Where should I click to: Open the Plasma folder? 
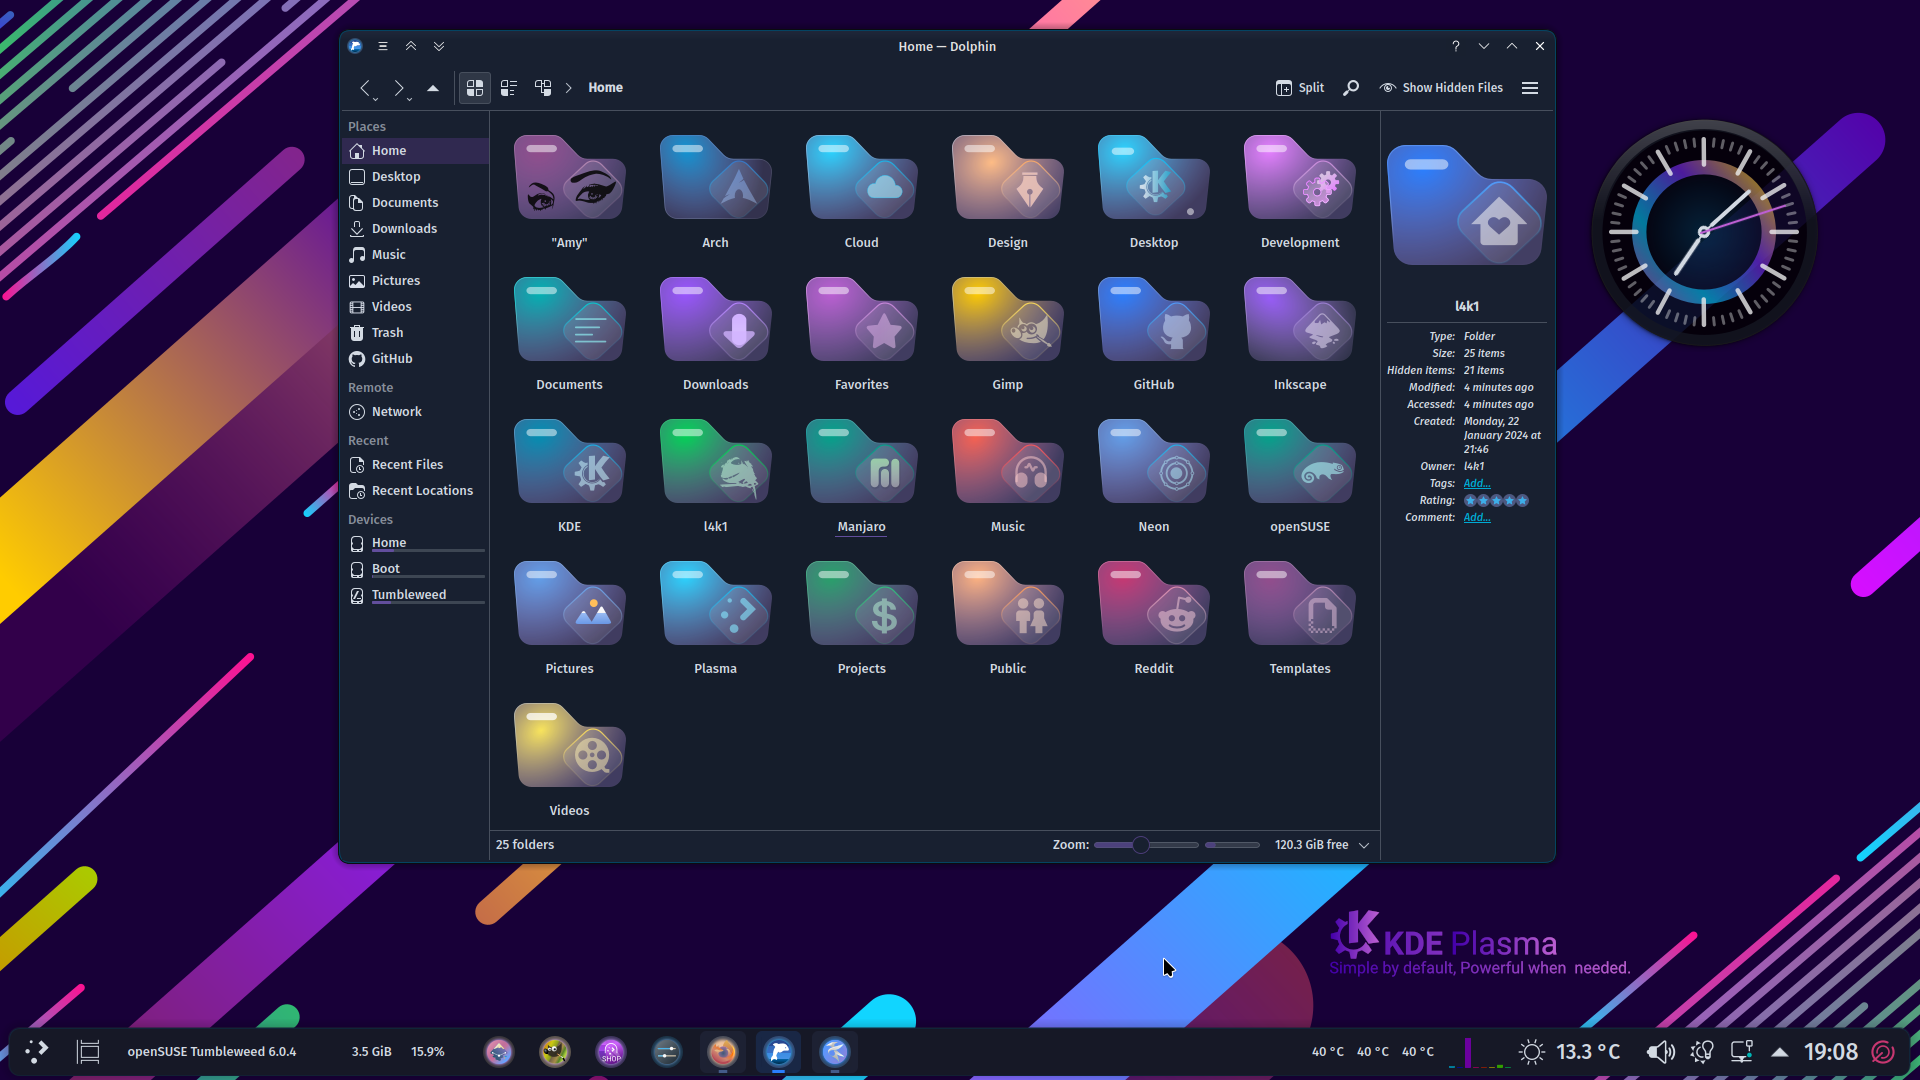coord(715,604)
